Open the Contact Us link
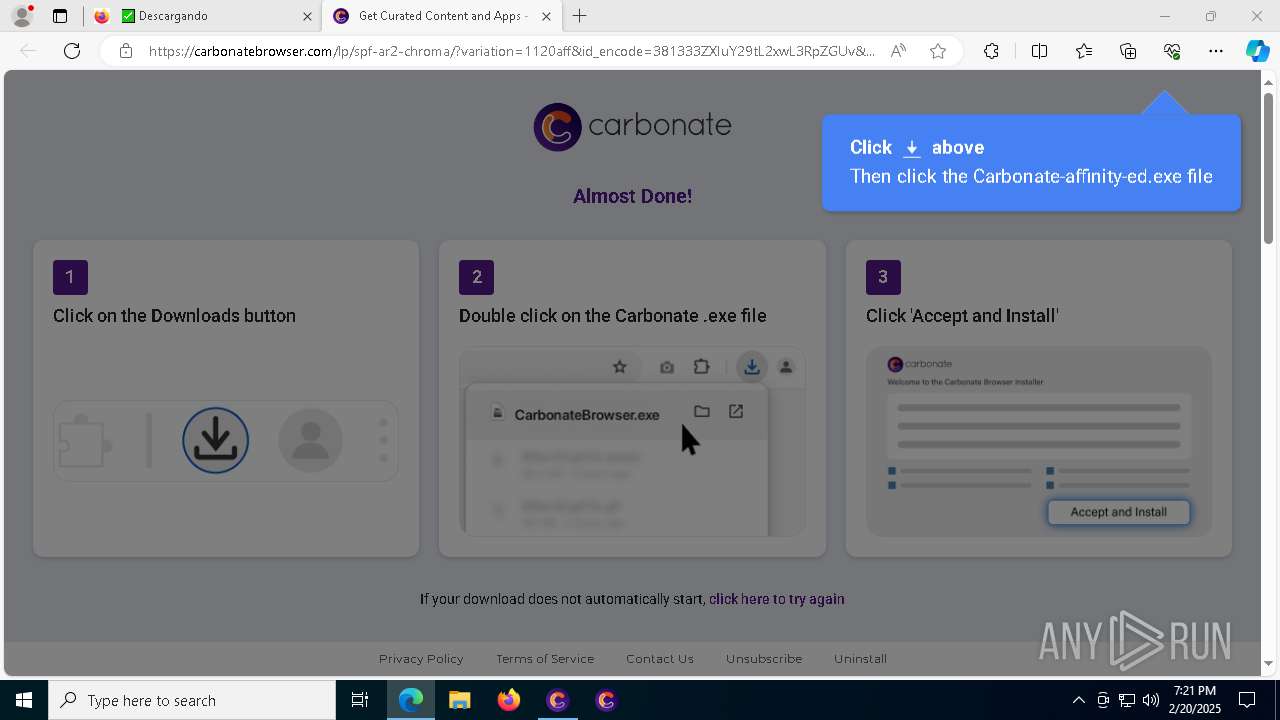1280x720 pixels. tap(660, 659)
